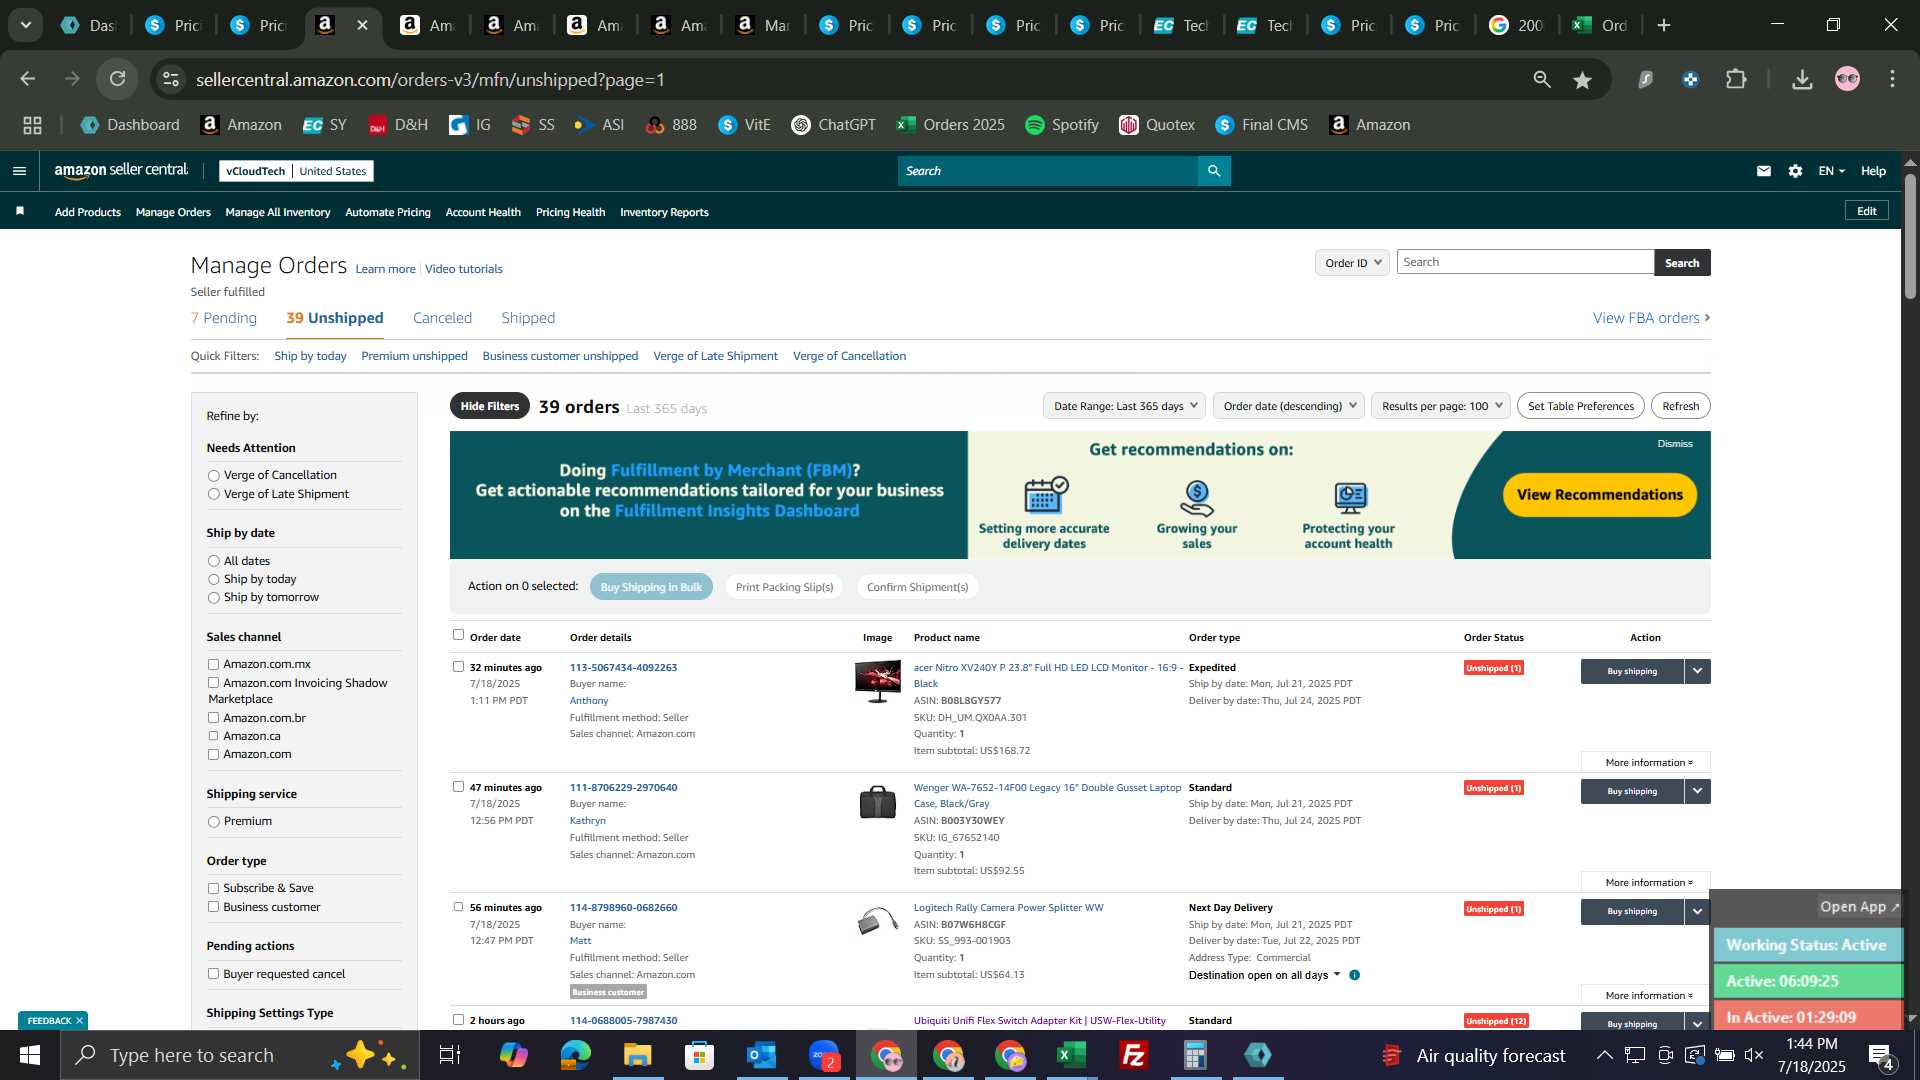1920x1080 pixels.
Task: Open the Orders 2025 bookmark
Action: [950, 125]
